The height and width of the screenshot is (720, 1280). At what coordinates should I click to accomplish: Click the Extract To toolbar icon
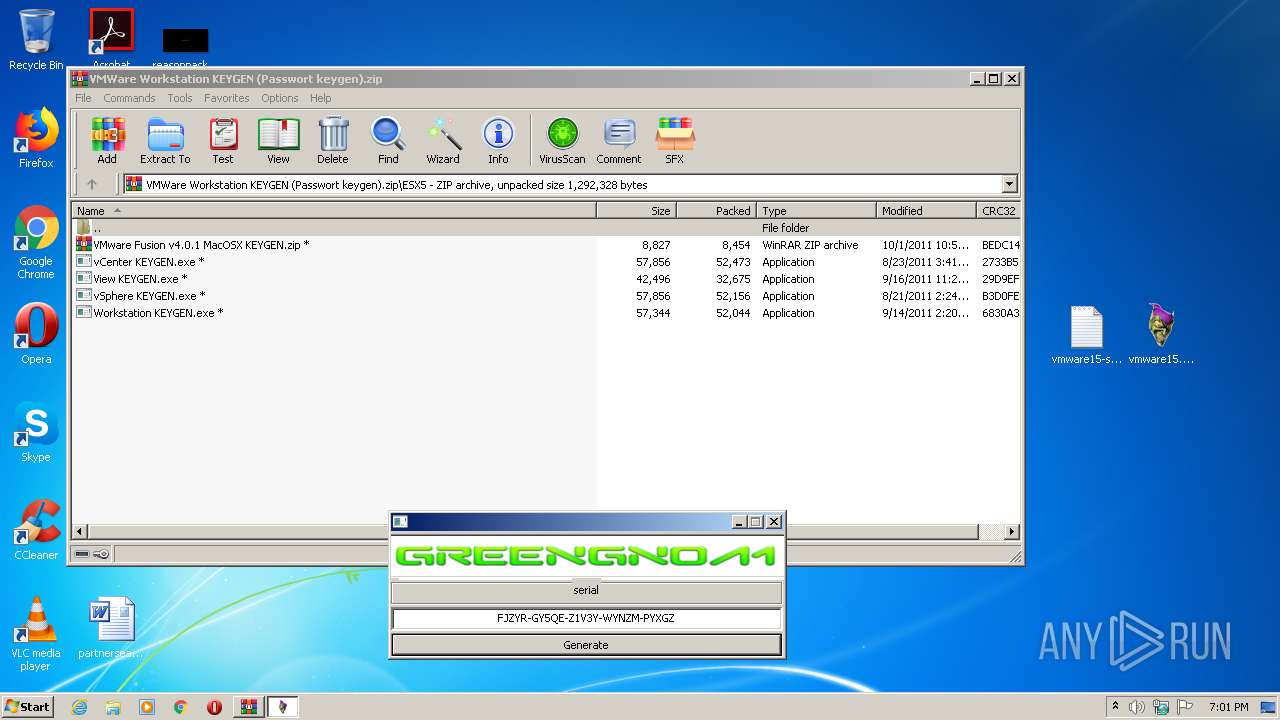[x=165, y=140]
